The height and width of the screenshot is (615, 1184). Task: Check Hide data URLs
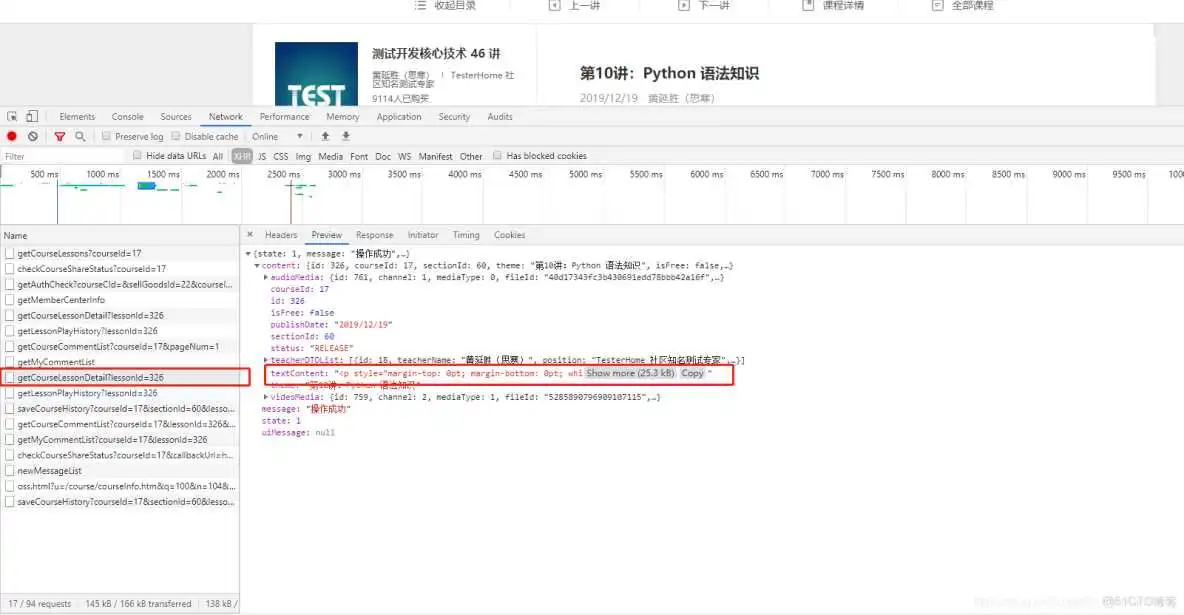coord(137,156)
